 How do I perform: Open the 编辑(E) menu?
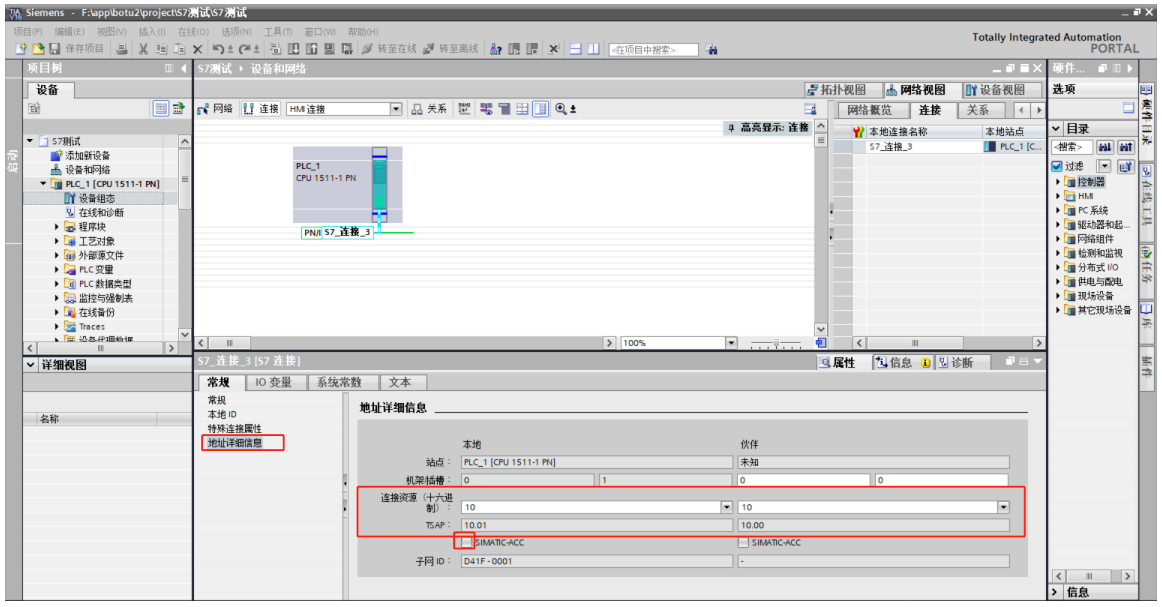70,32
